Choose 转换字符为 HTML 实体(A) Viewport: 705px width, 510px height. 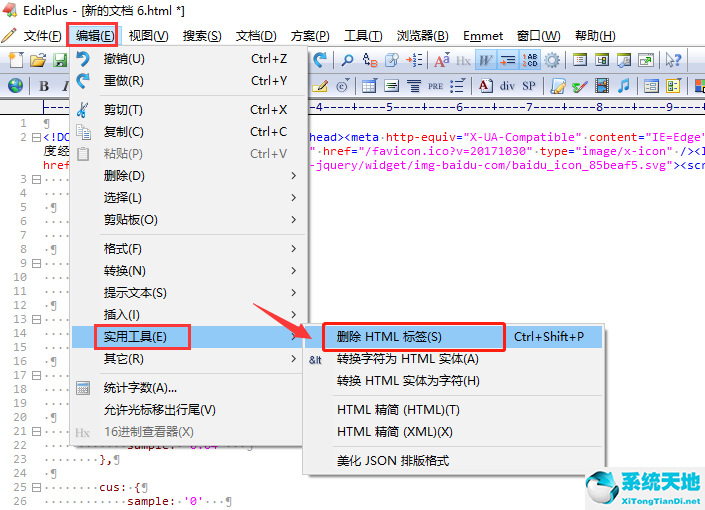pos(453,359)
